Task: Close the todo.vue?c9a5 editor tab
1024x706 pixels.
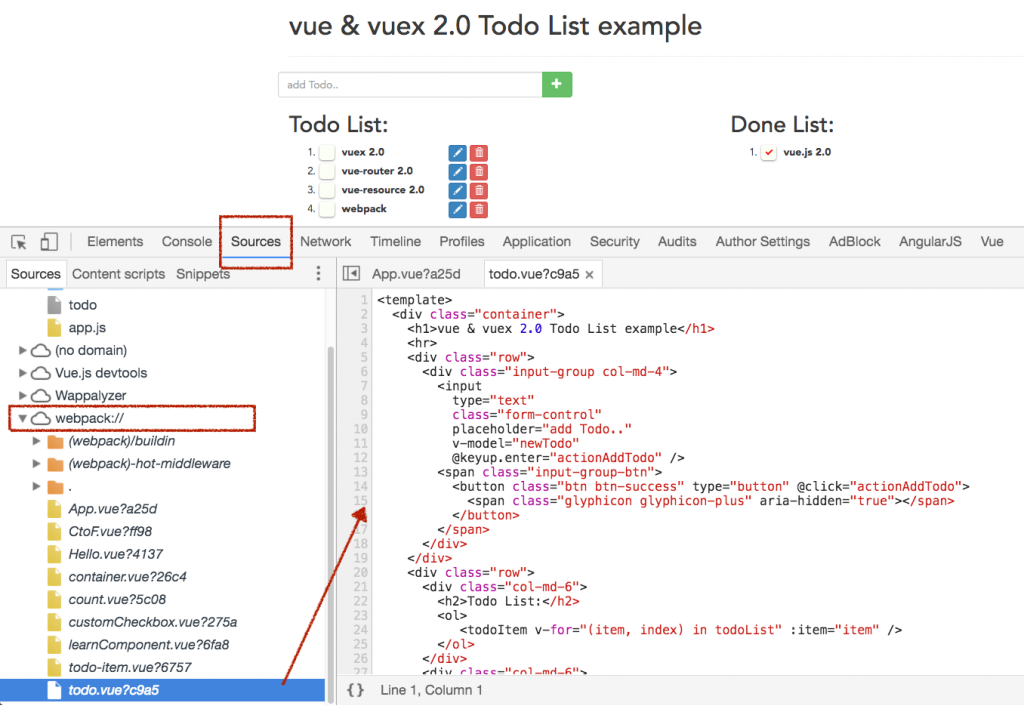Action: point(589,275)
